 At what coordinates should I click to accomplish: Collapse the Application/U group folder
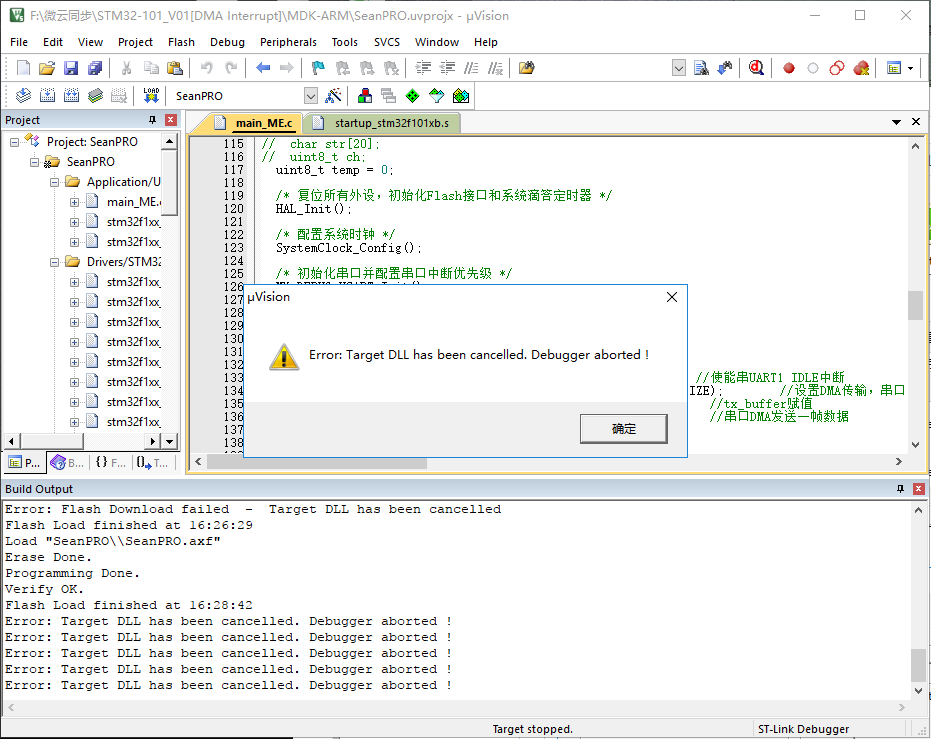coord(54,182)
